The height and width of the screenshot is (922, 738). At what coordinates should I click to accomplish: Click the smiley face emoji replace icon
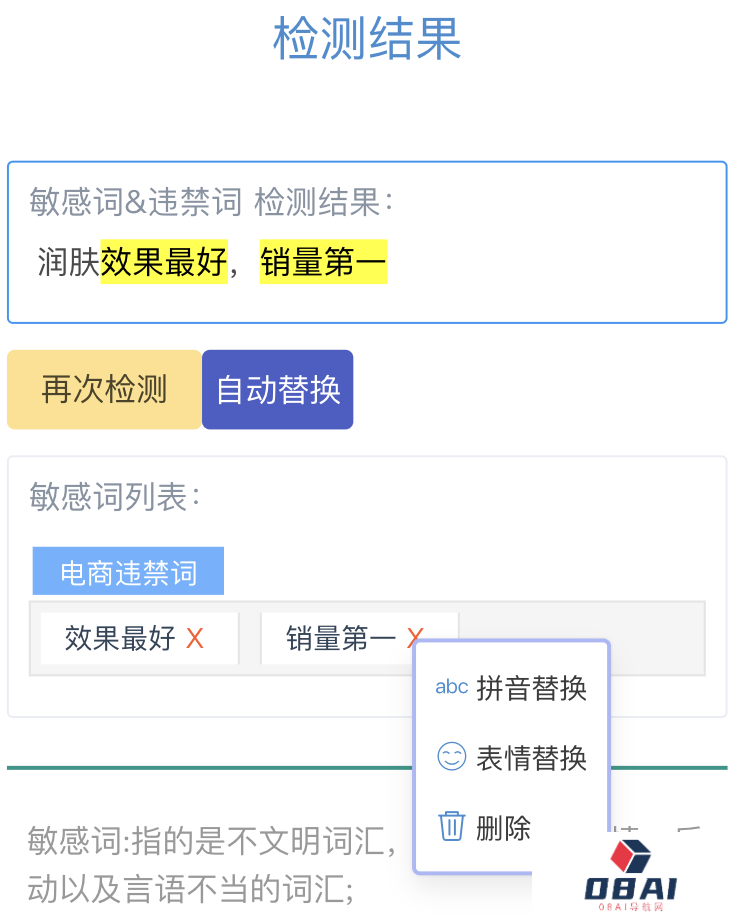tap(451, 758)
